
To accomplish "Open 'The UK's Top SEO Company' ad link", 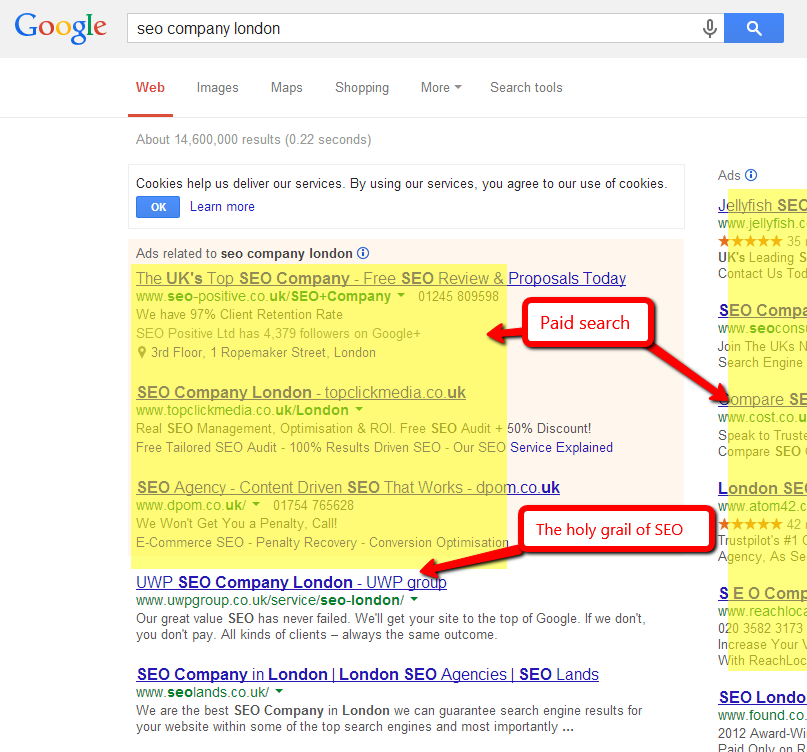I will (x=381, y=278).
